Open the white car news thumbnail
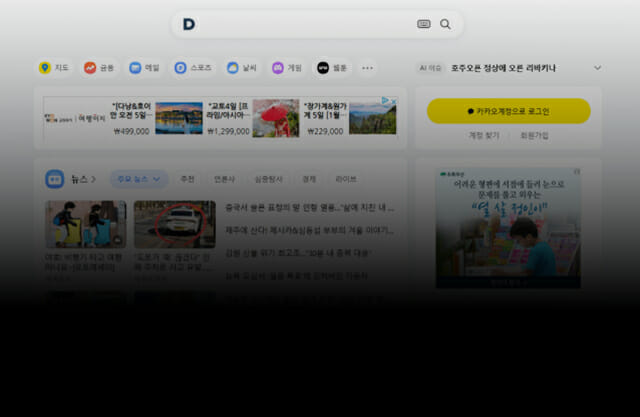The width and height of the screenshot is (640, 417). [x=175, y=224]
